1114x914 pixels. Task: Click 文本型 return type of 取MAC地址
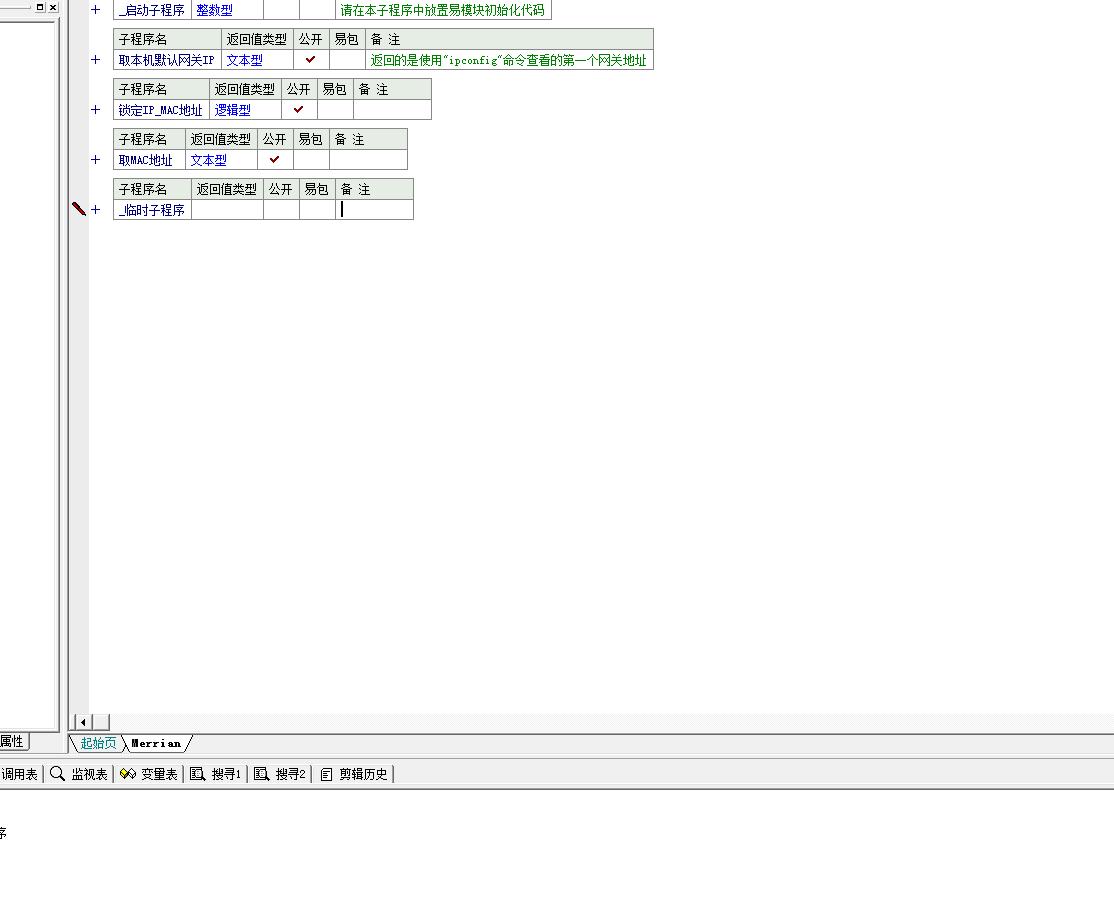(221, 160)
